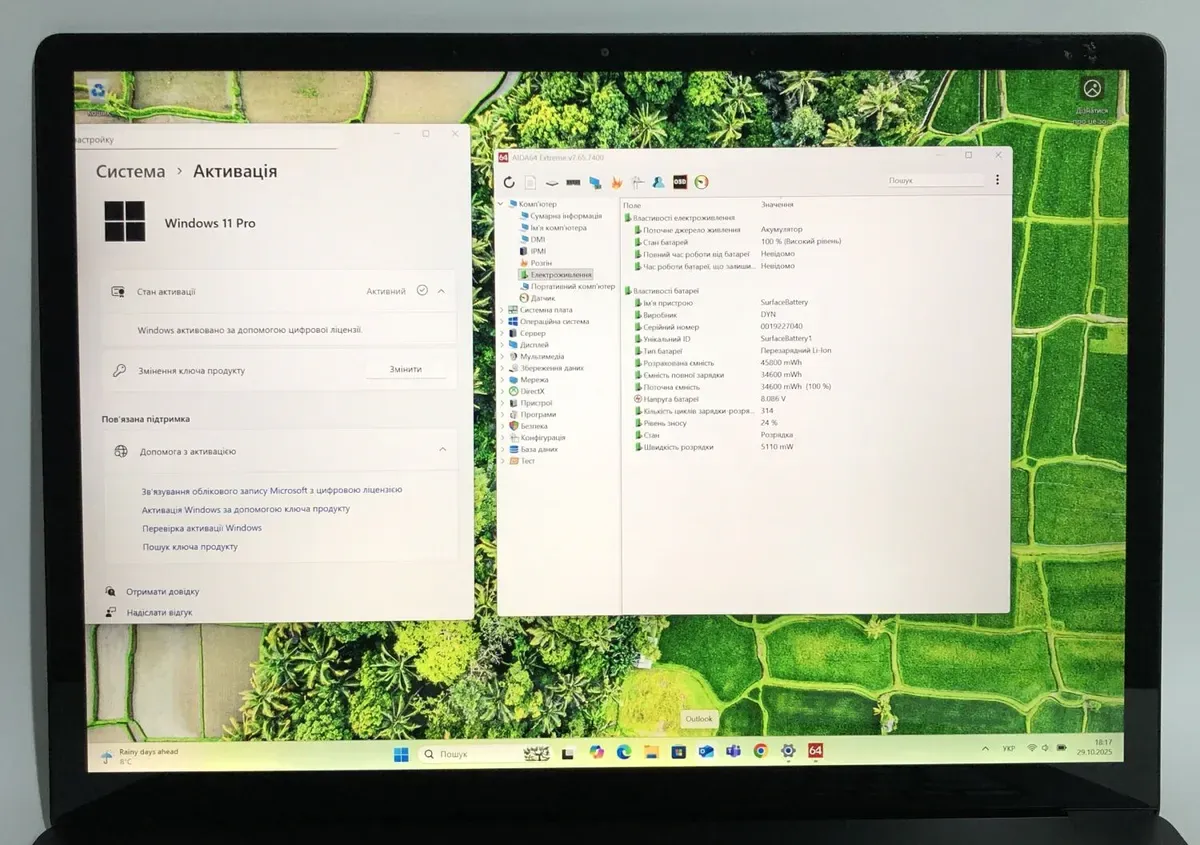Click the monitor diagnostics icon in AIDA64 toolbar
Image resolution: width=1200 pixels, height=845 pixels.
pyautogui.click(x=595, y=182)
